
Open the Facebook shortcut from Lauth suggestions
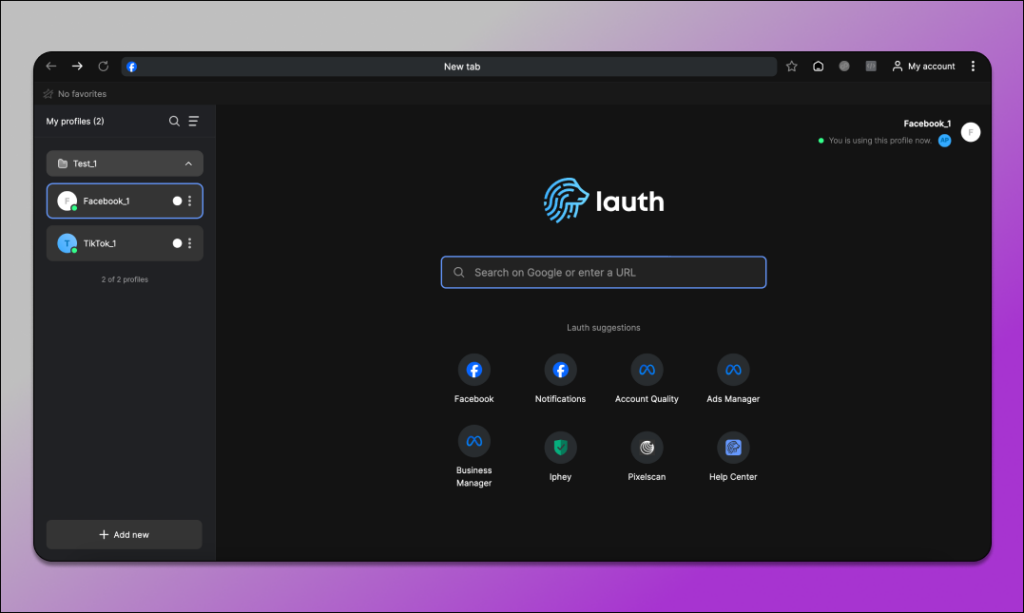click(x=473, y=369)
